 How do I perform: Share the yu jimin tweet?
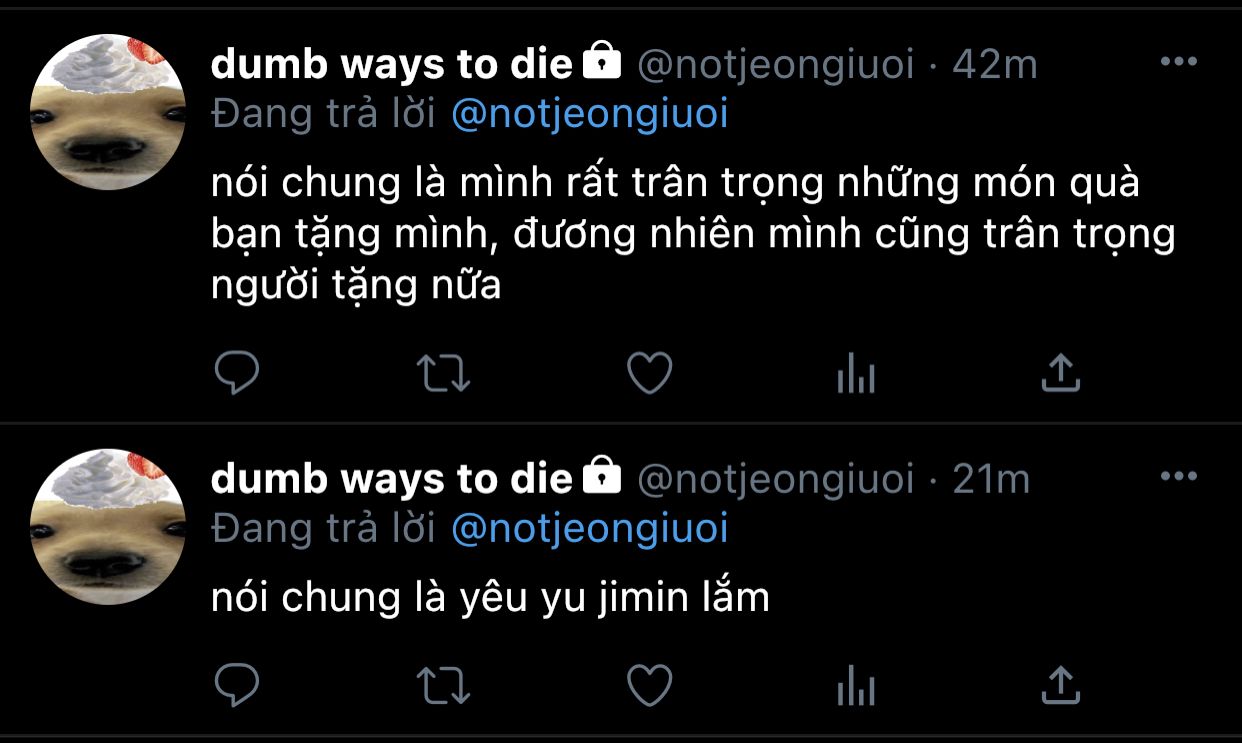(1061, 685)
